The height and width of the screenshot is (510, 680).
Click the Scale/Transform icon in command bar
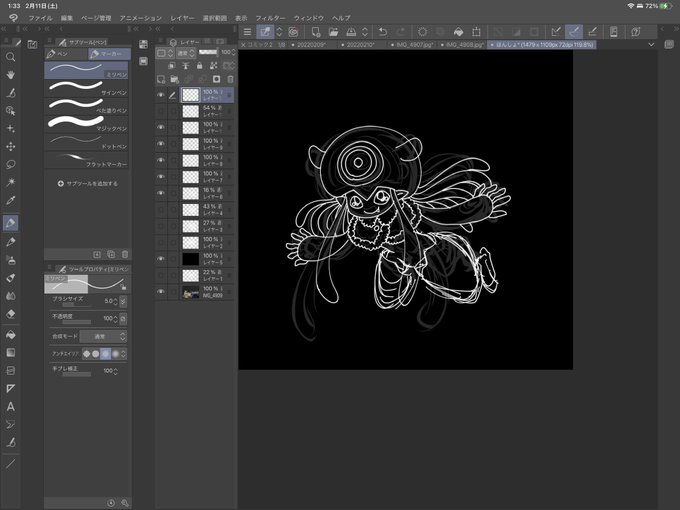point(476,32)
